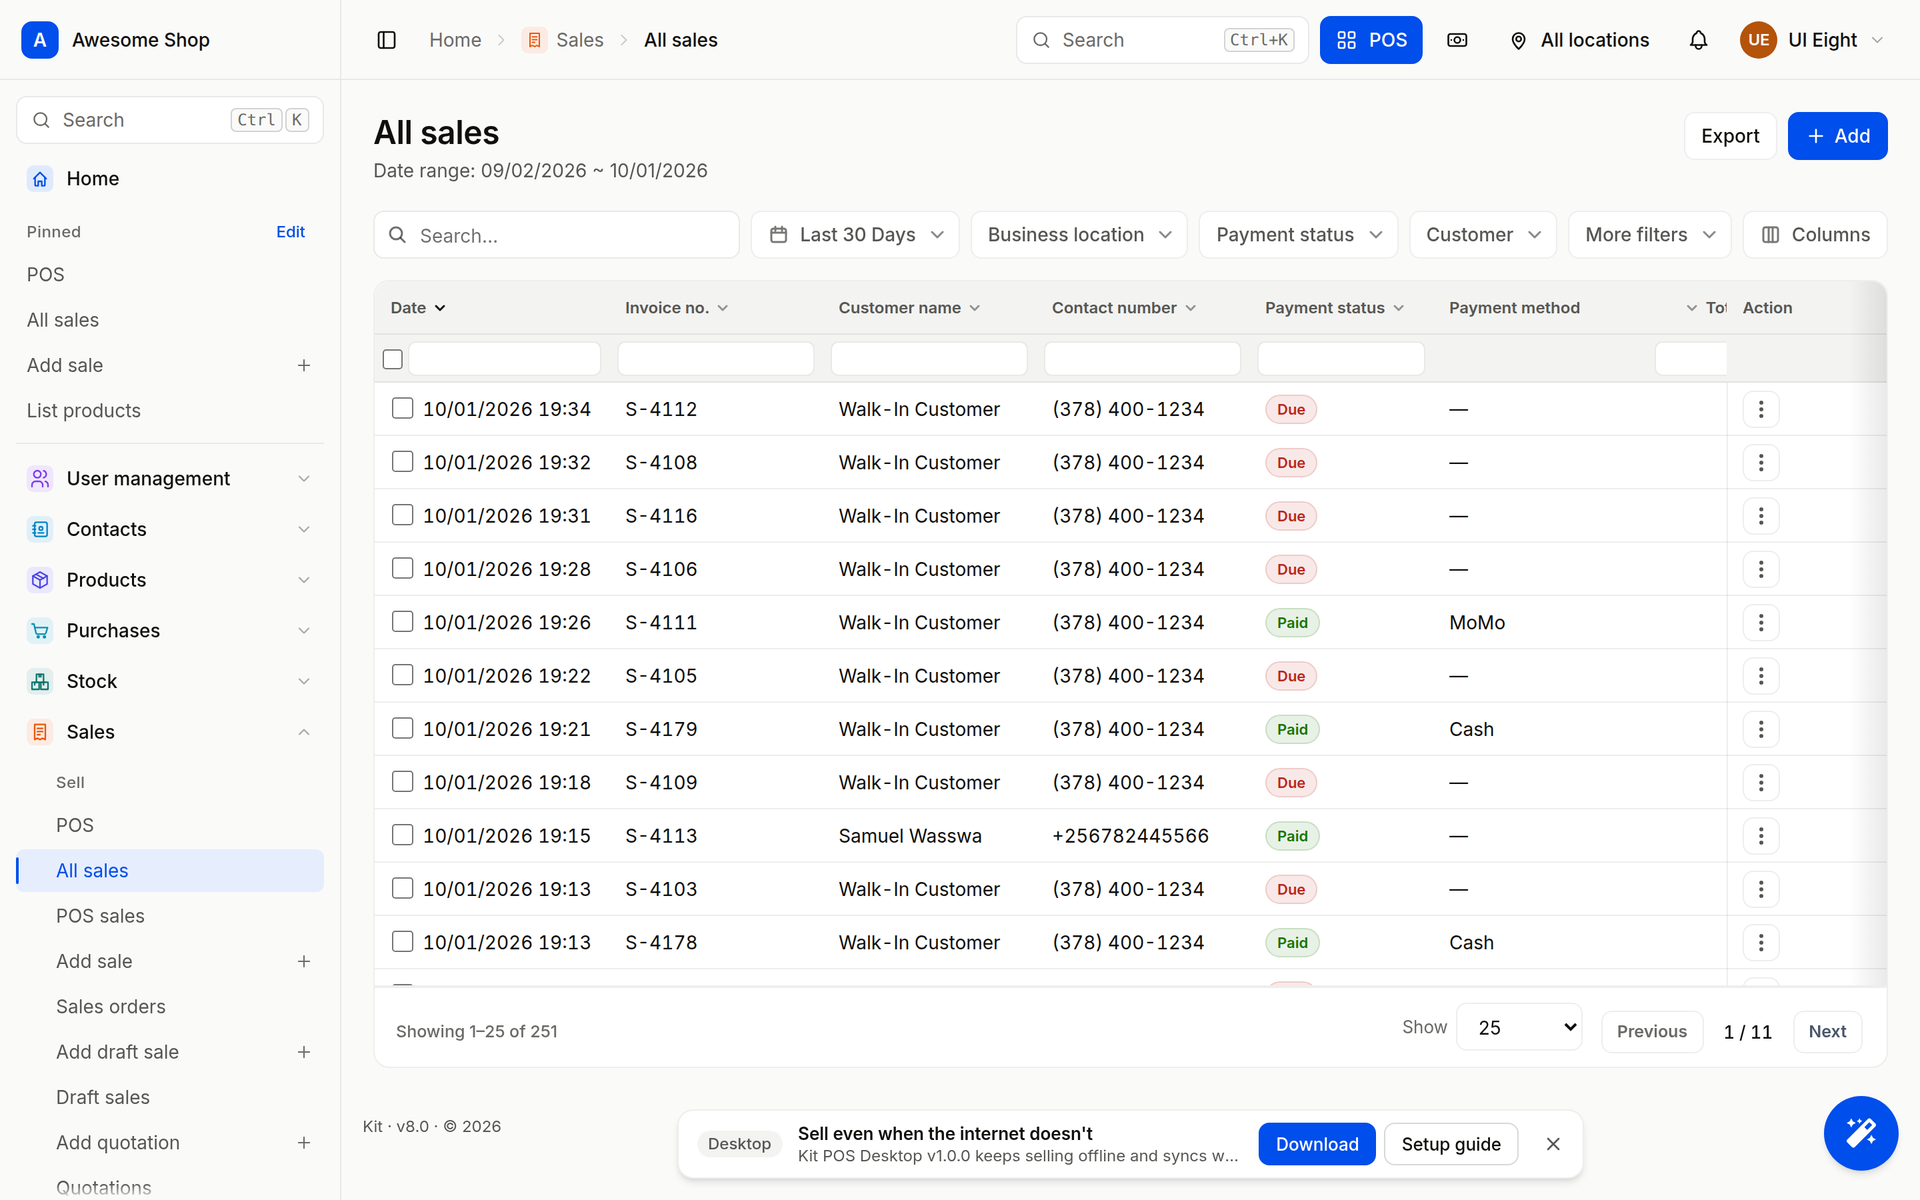
Task: Click Edit link next to Pinned
Action: [x=290, y=232]
